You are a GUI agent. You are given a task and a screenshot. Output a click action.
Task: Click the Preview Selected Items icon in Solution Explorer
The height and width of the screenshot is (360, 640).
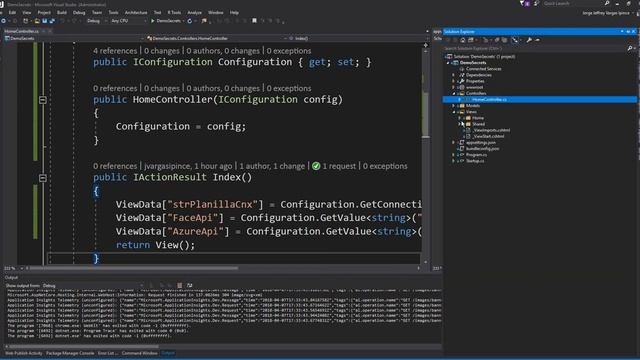coord(537,40)
